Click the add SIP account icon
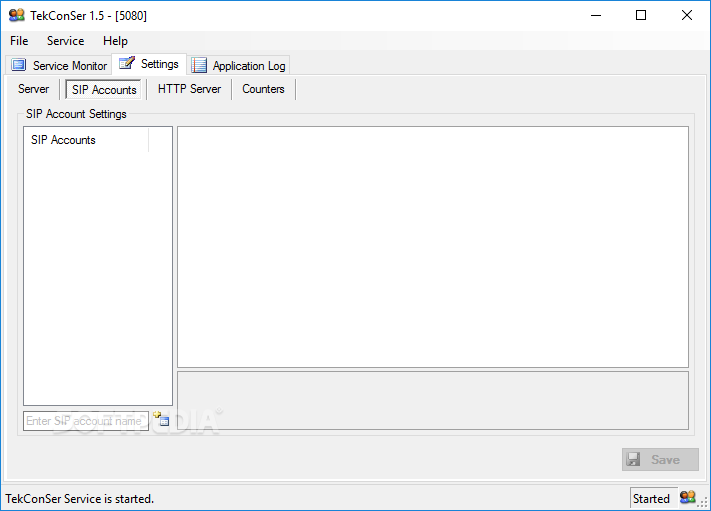The height and width of the screenshot is (511, 711). pos(161,419)
